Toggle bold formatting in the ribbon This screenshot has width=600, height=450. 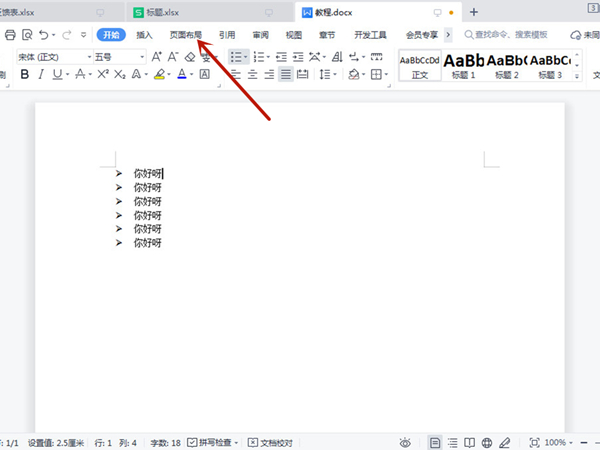23,74
